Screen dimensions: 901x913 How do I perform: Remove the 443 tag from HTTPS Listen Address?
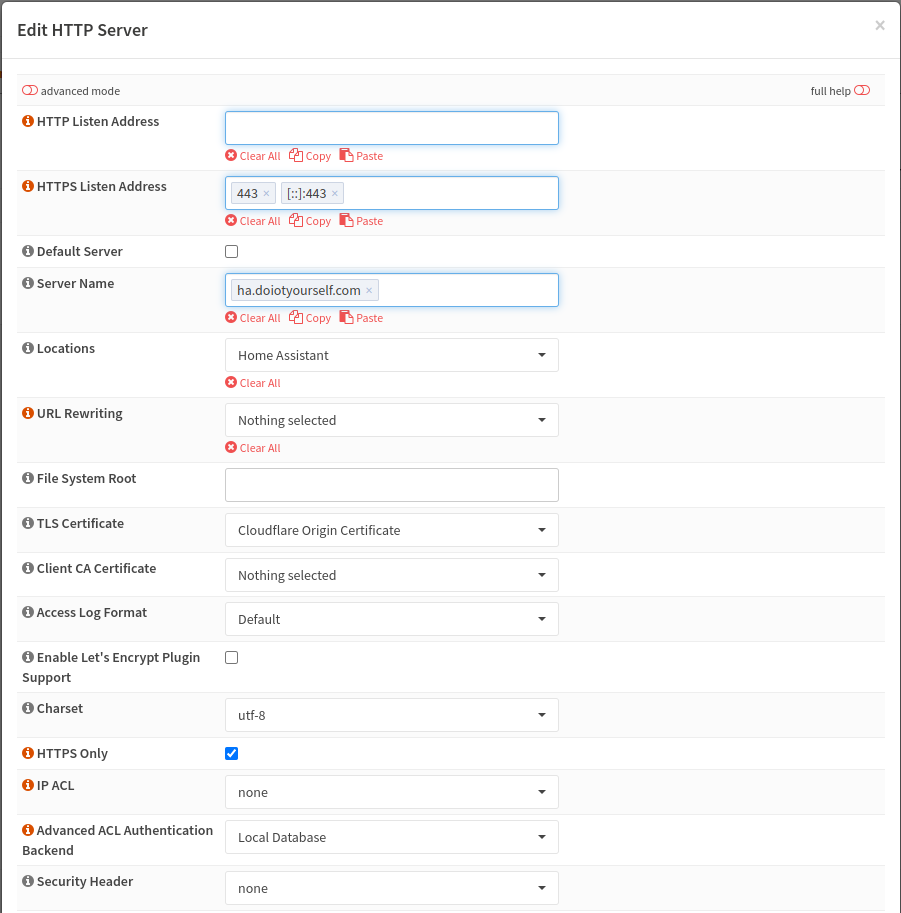tap(265, 192)
